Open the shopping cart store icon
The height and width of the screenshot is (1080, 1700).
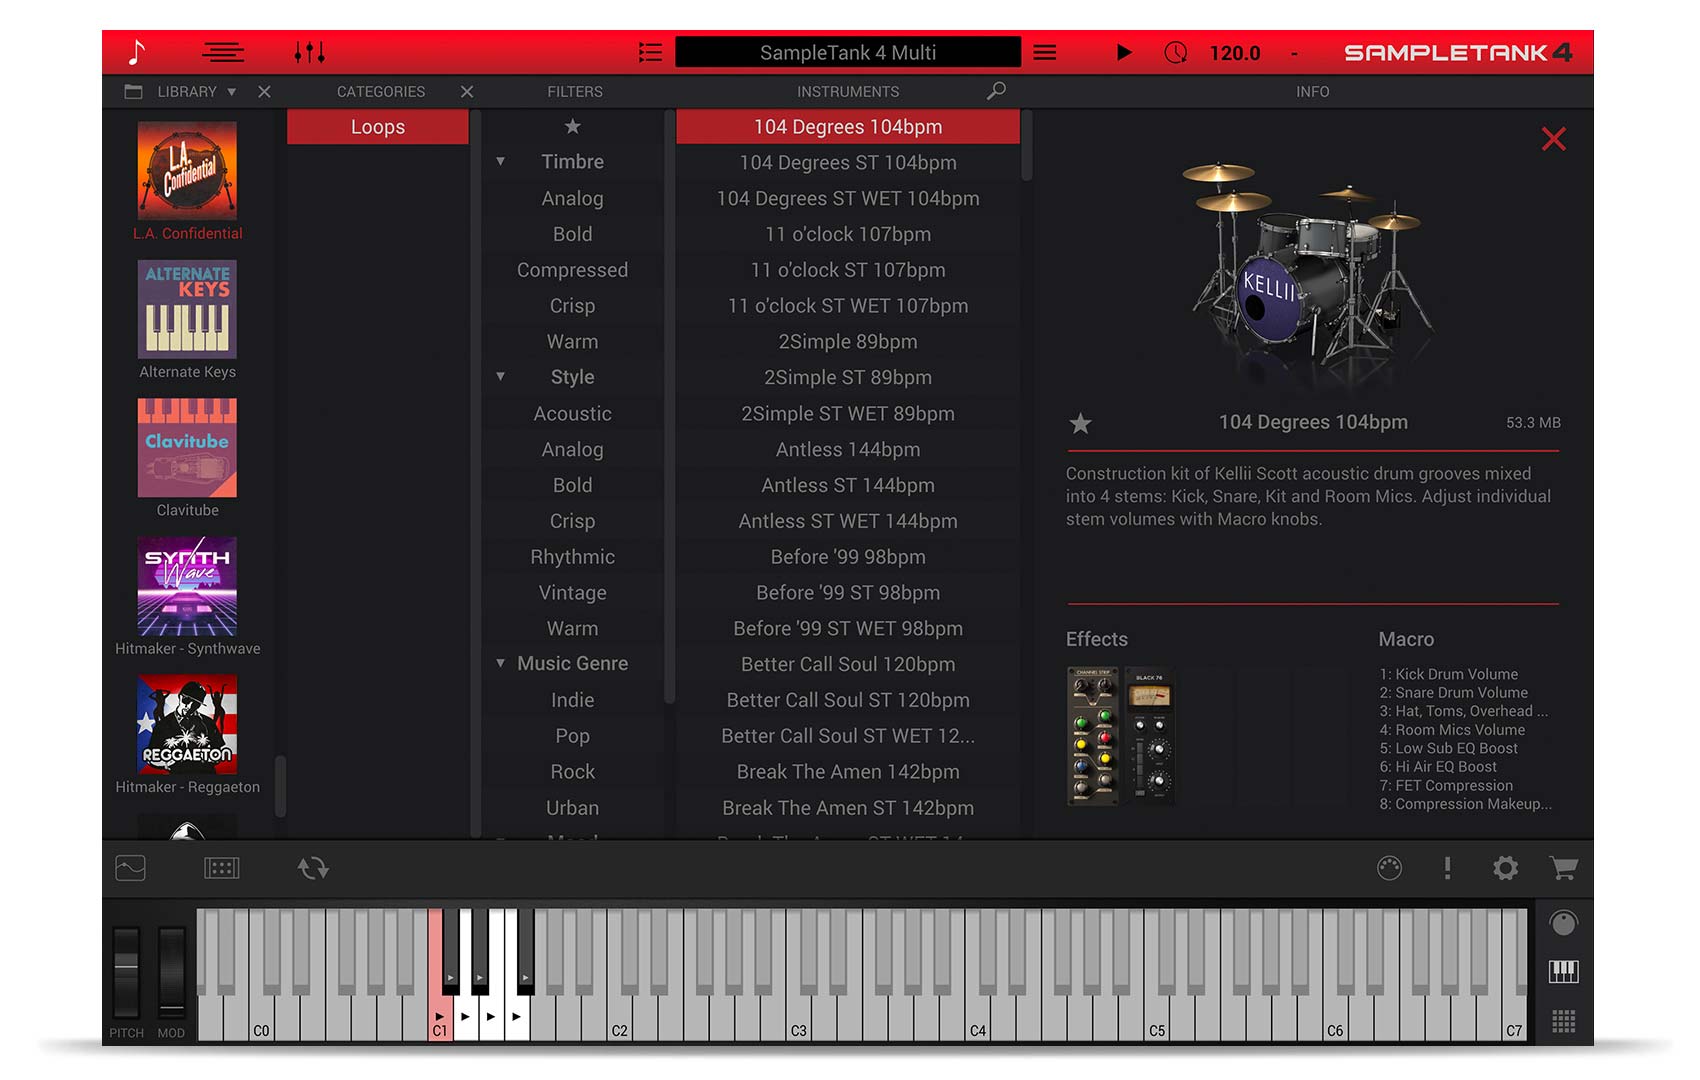(1563, 868)
